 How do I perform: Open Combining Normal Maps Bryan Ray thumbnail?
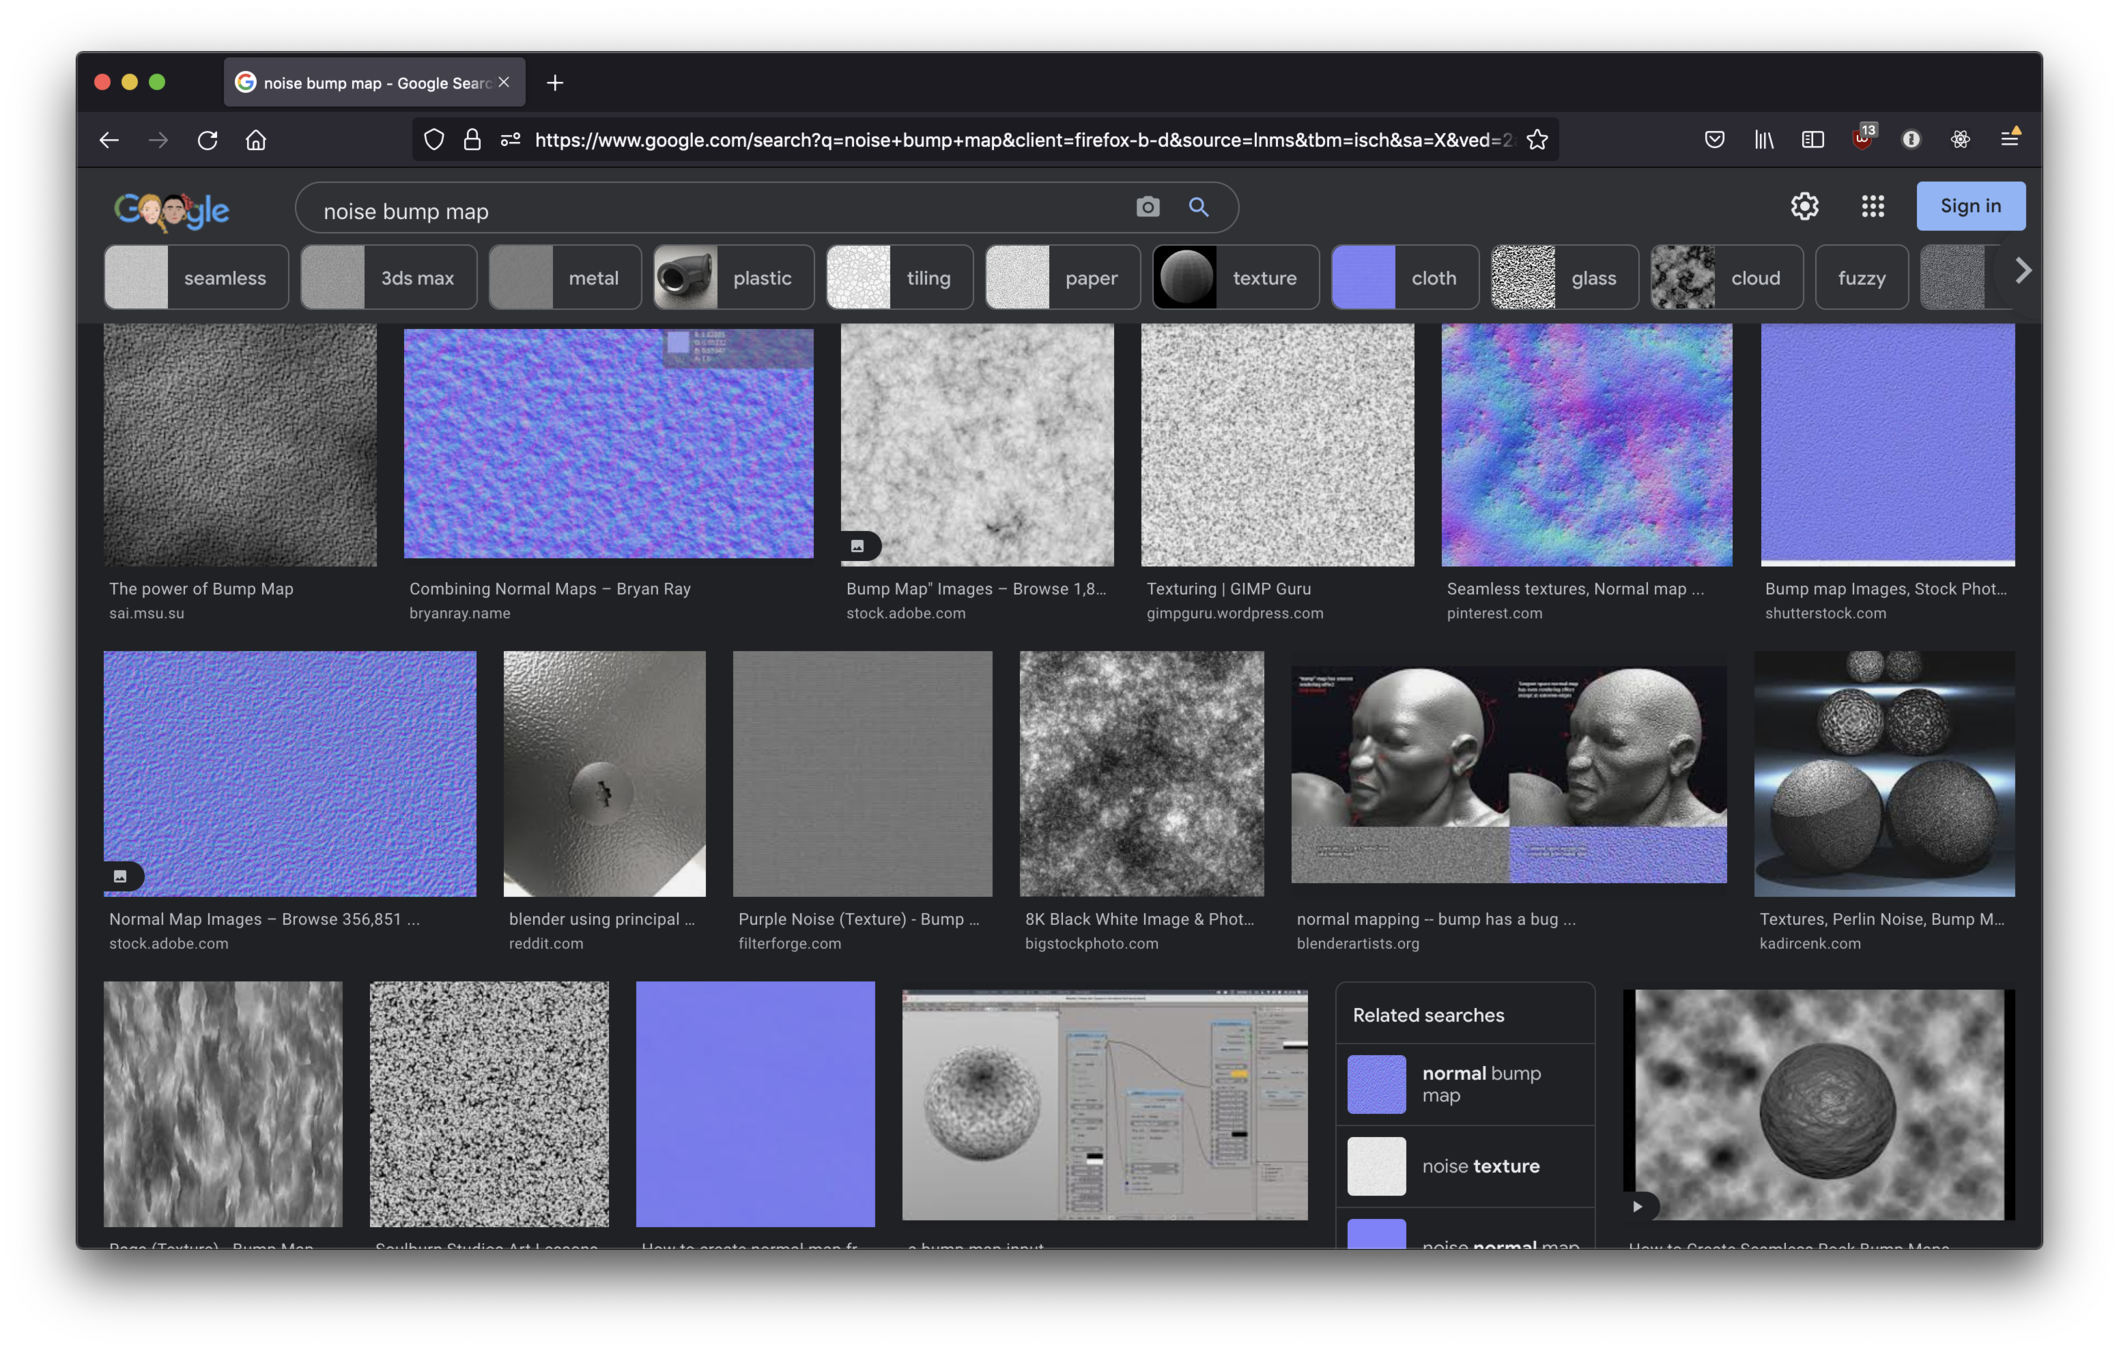click(608, 444)
